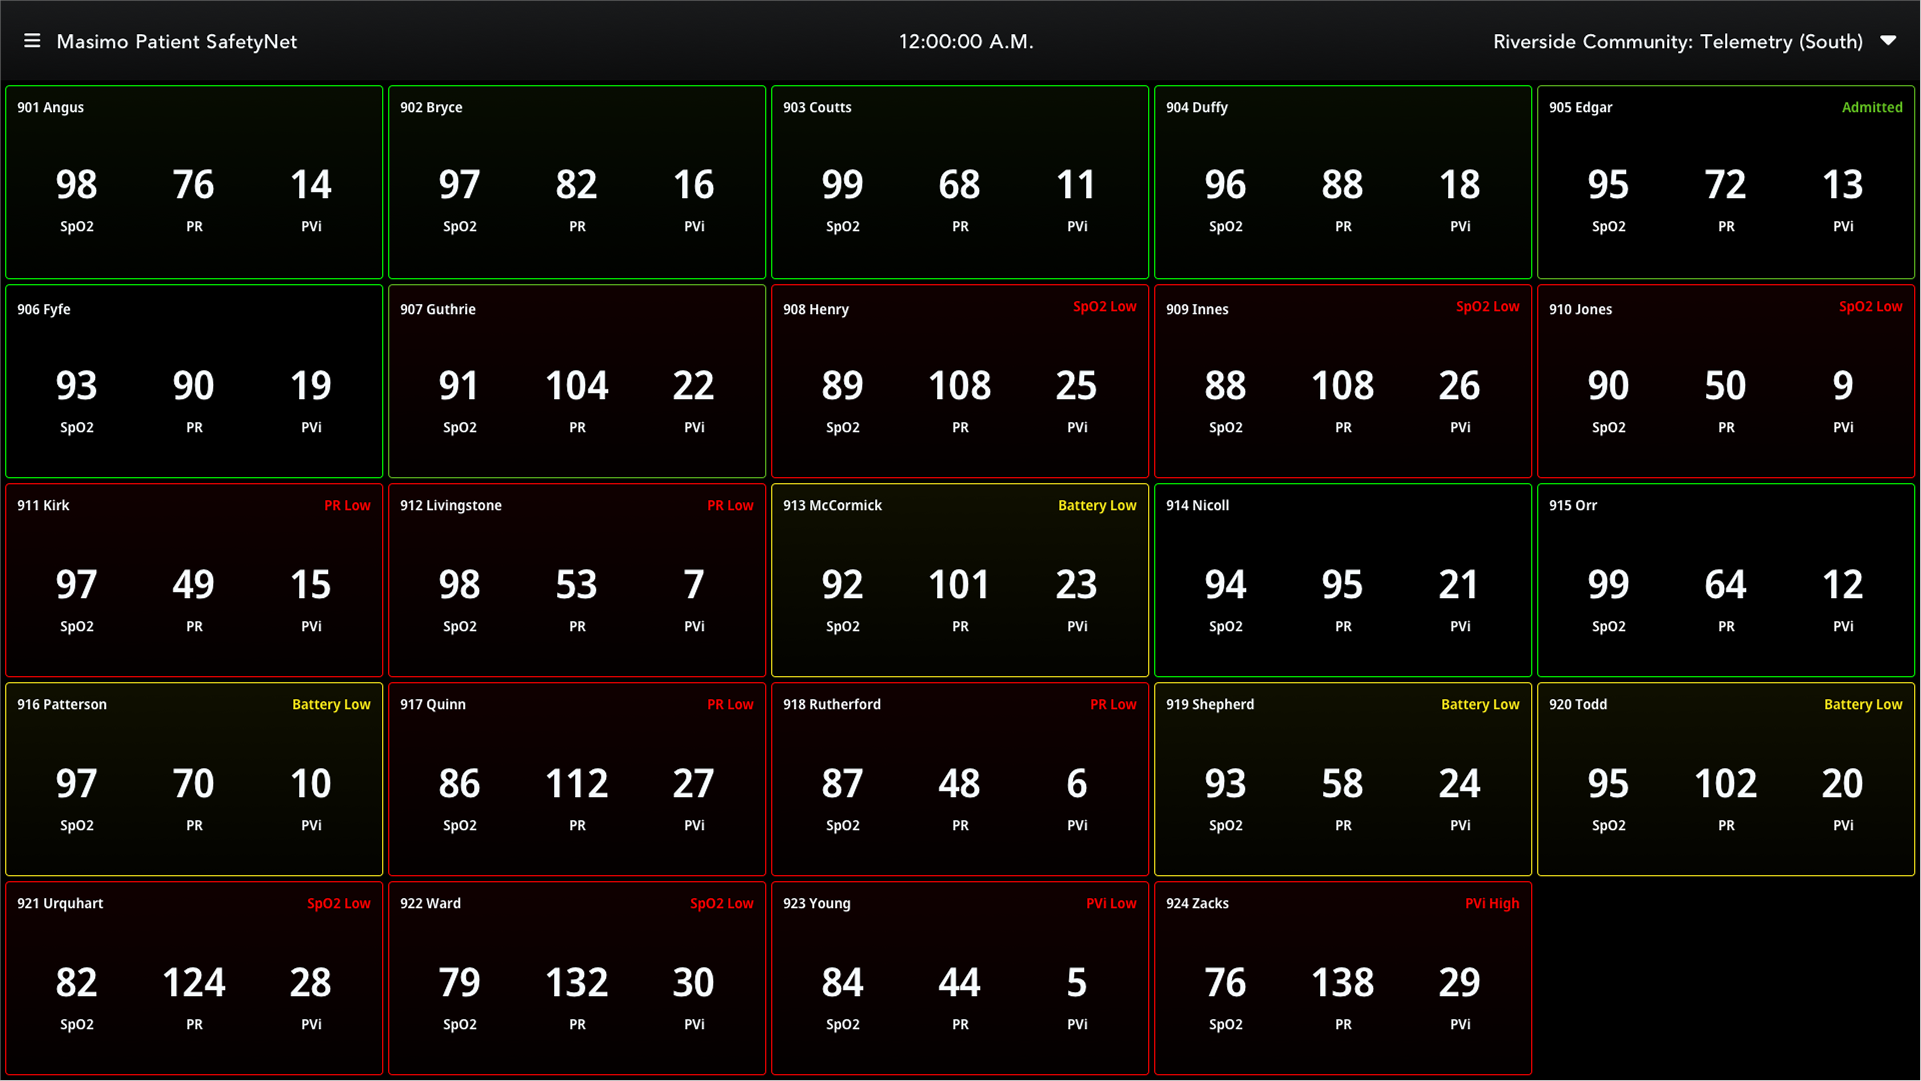
Task: Expand the unit selection dropdown arrow
Action: pyautogui.click(x=1888, y=41)
